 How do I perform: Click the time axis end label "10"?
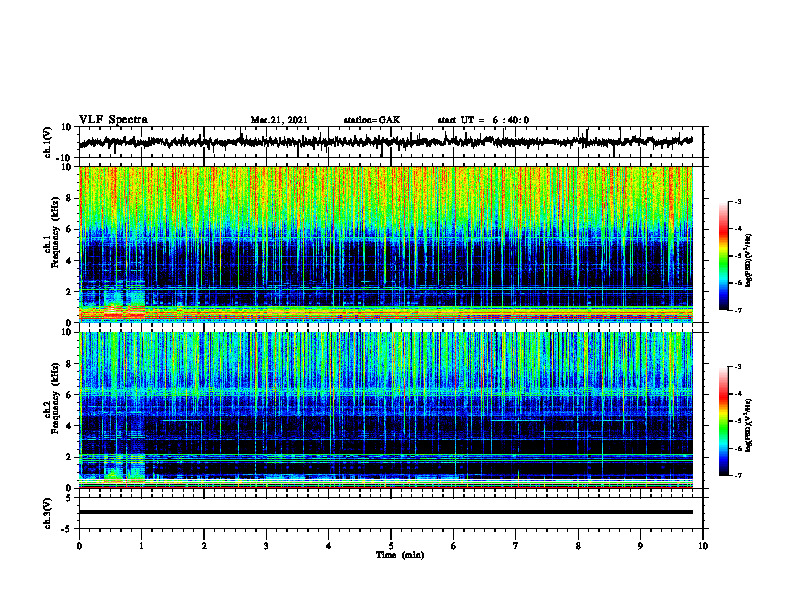pos(703,546)
